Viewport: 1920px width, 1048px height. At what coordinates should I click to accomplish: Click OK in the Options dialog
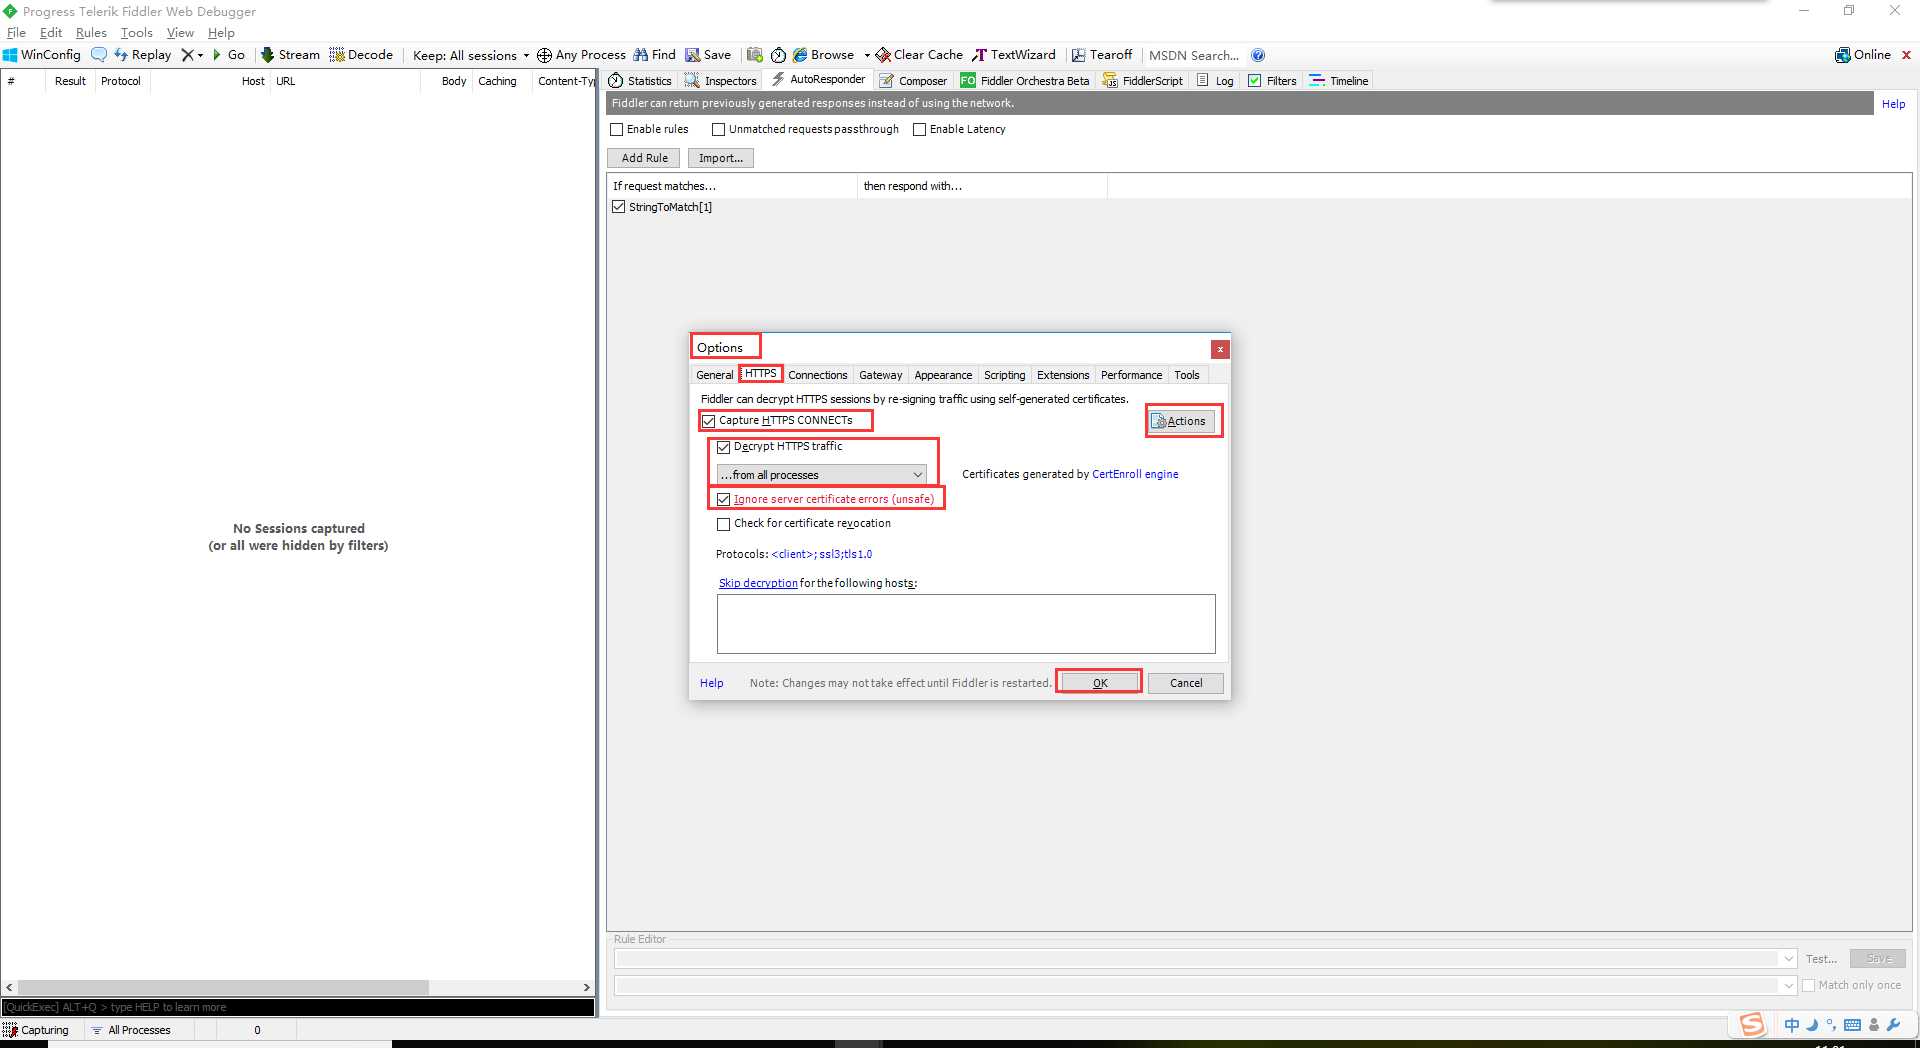1100,683
